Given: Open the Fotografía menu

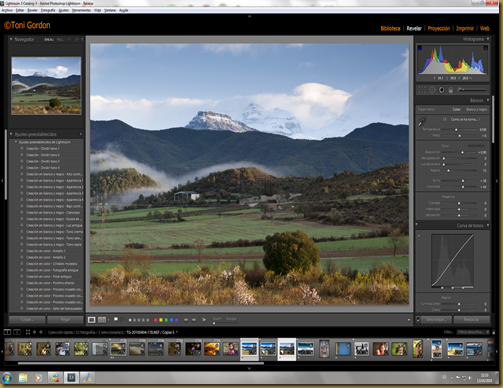Looking at the screenshot, I should 48,10.
